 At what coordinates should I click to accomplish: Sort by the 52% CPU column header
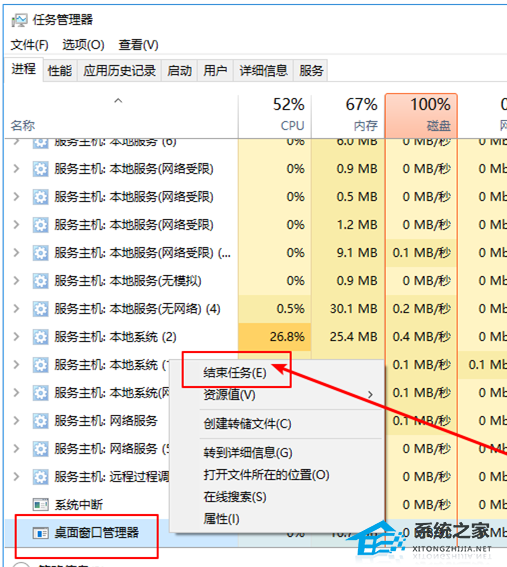tap(275, 116)
